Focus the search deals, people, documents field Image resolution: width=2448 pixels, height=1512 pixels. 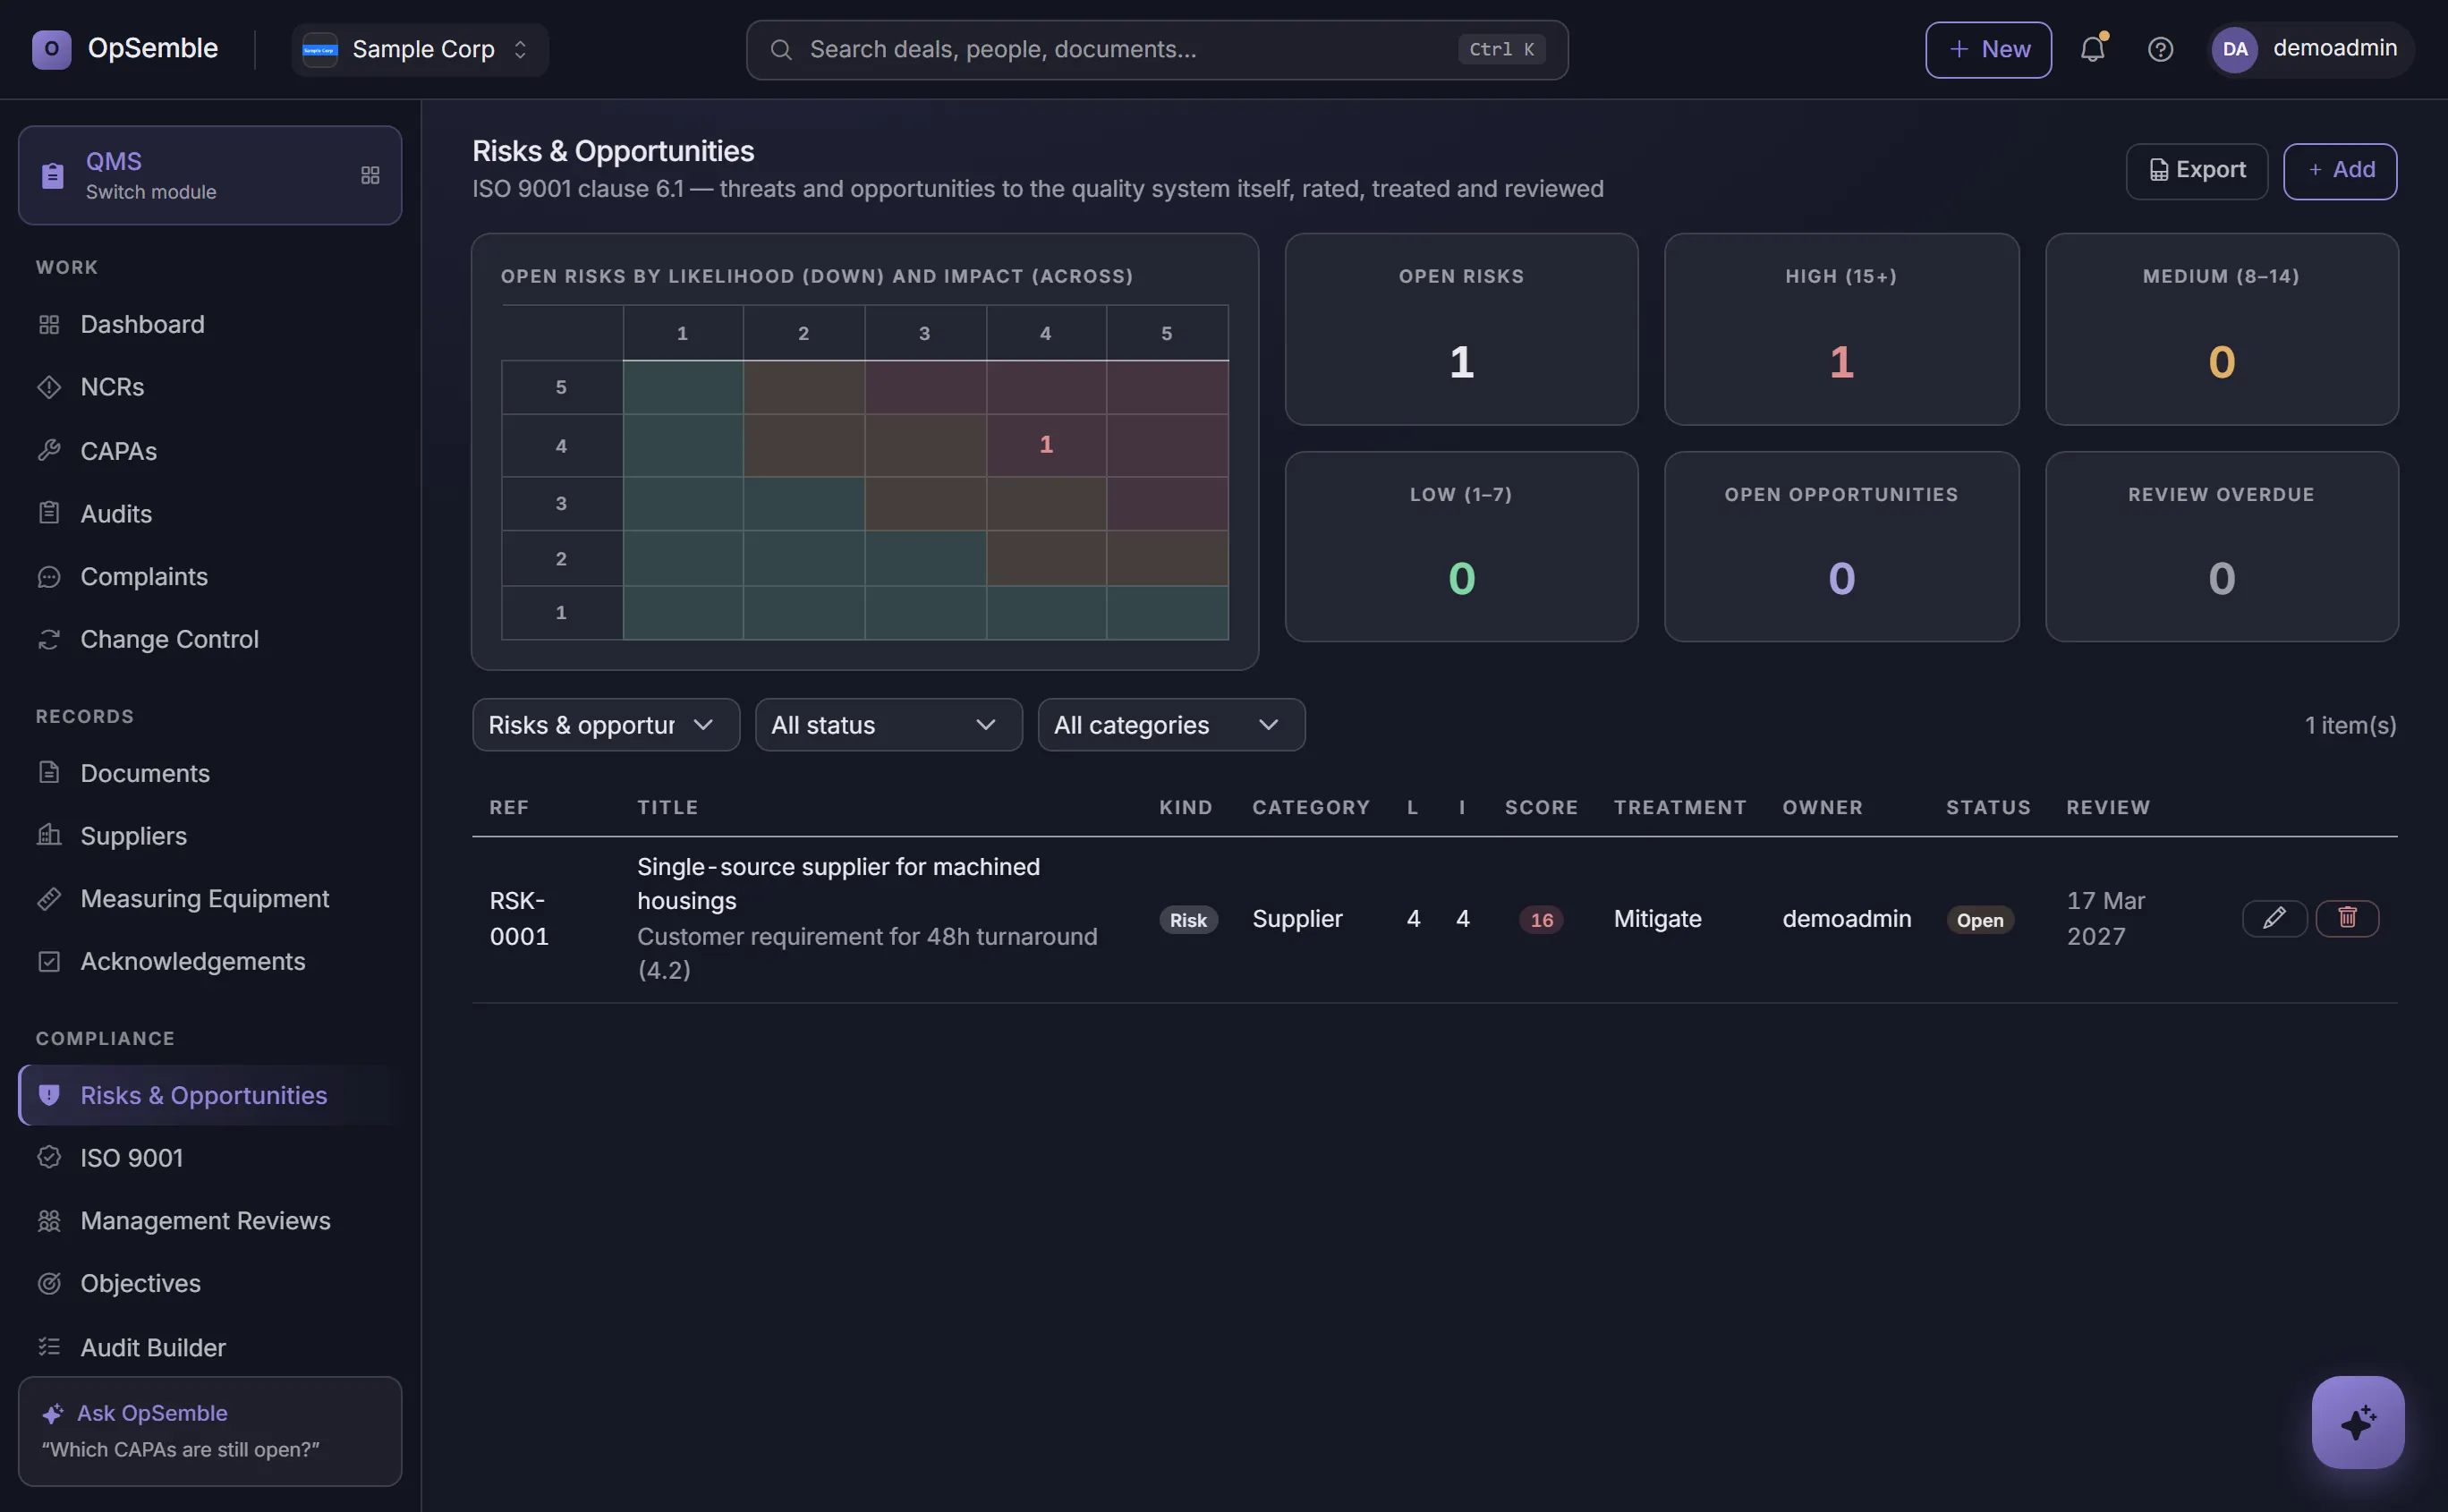1157,49
